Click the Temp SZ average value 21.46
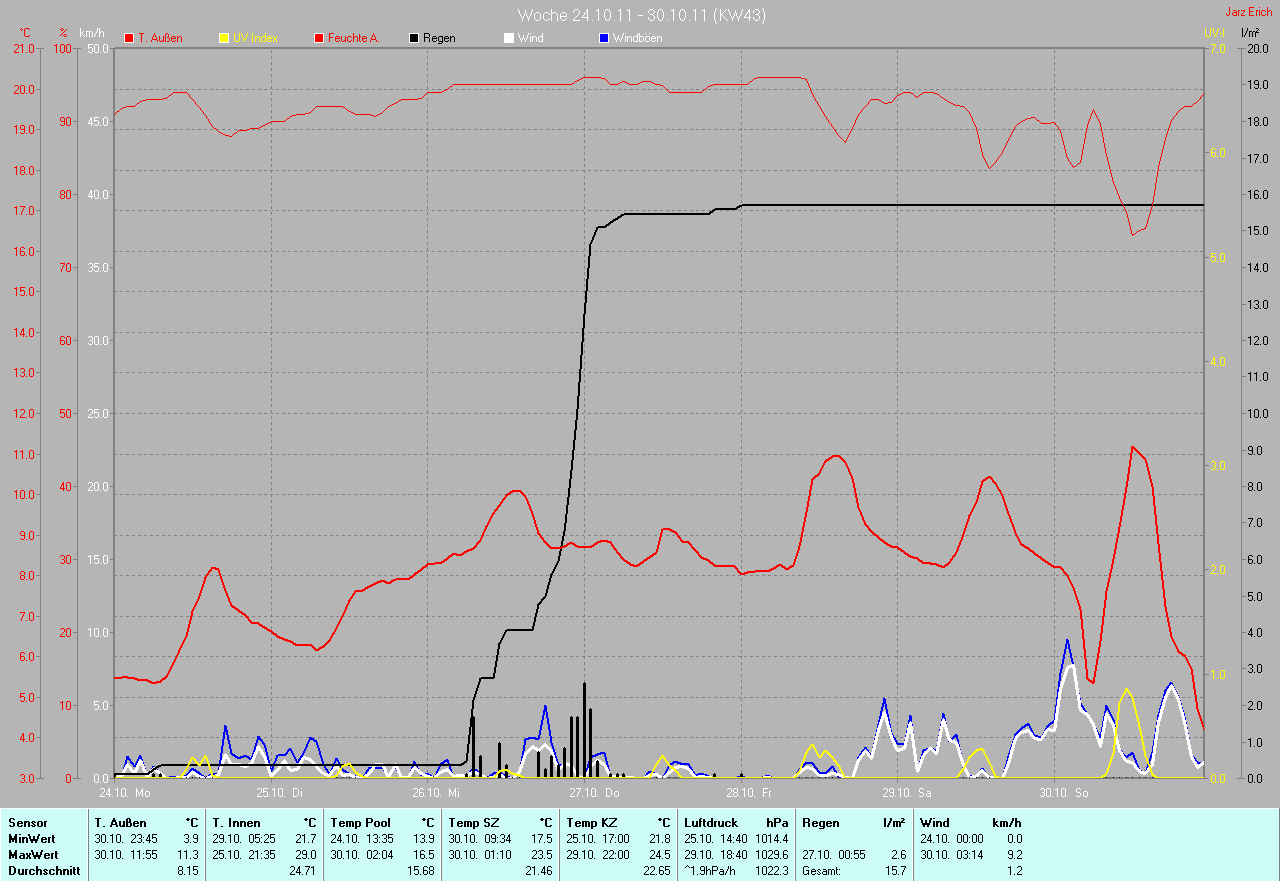The width and height of the screenshot is (1280, 881). [538, 871]
